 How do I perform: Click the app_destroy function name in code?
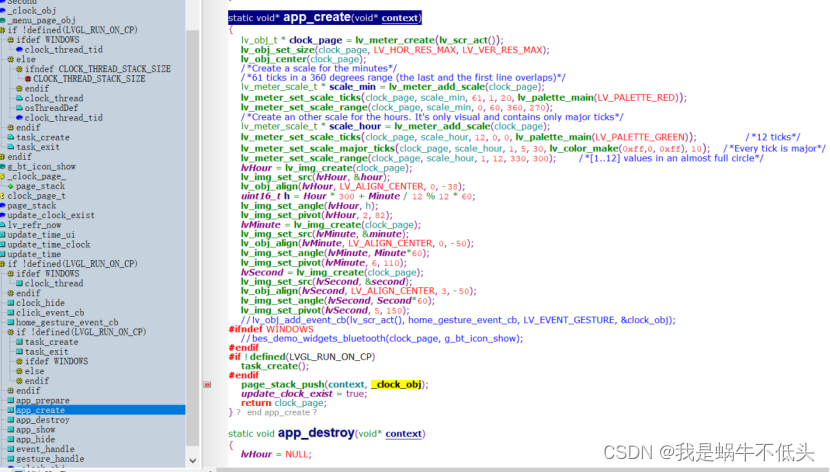(x=315, y=433)
